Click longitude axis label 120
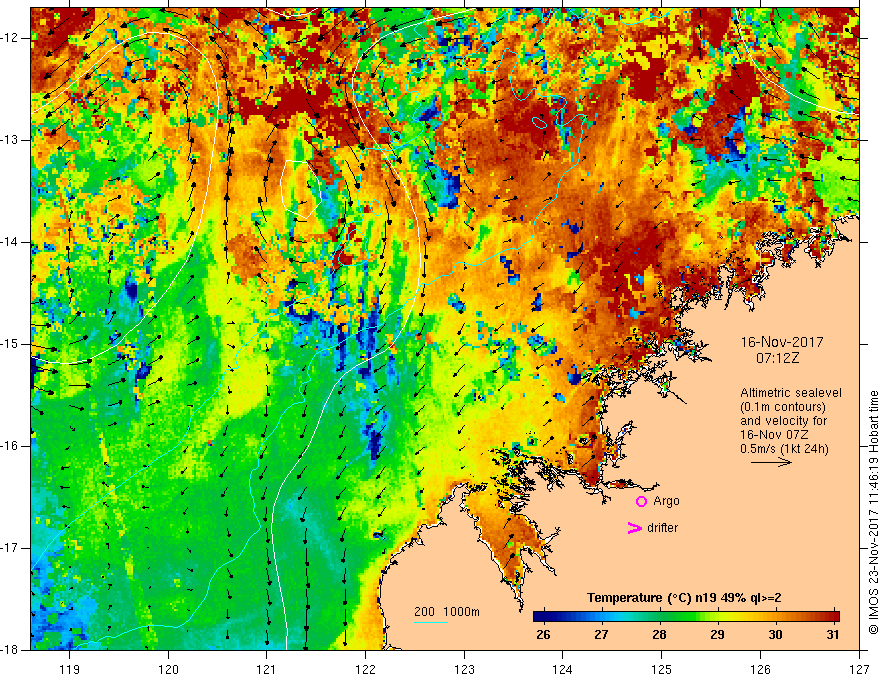 (x=168, y=669)
